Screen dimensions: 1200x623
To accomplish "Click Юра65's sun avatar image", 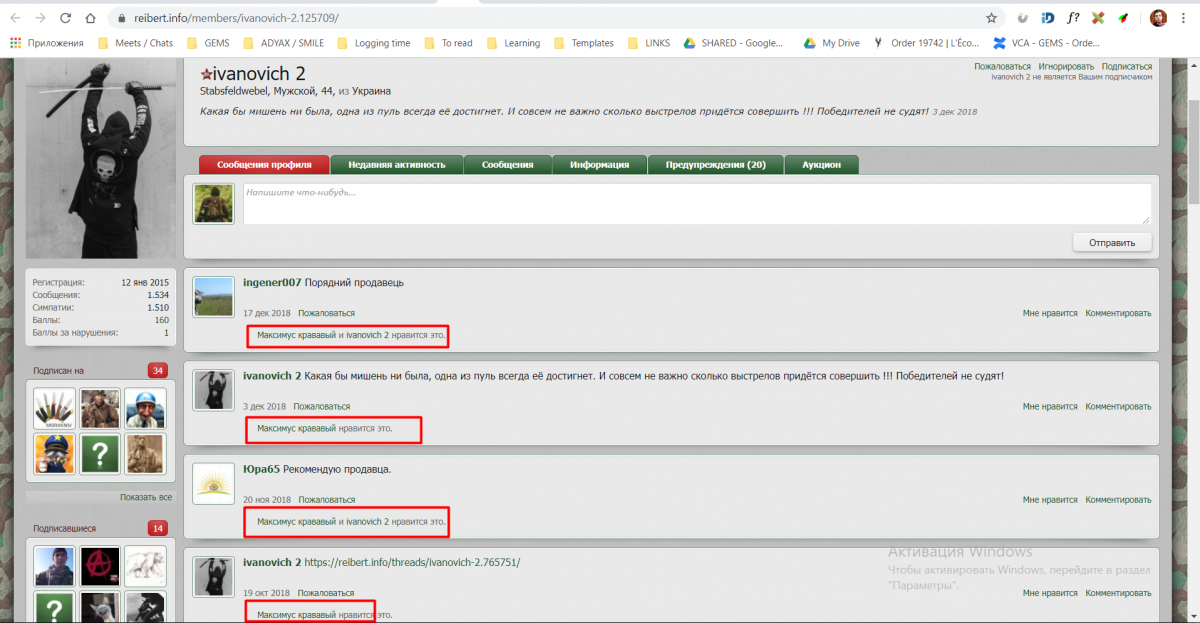I will tap(213, 484).
